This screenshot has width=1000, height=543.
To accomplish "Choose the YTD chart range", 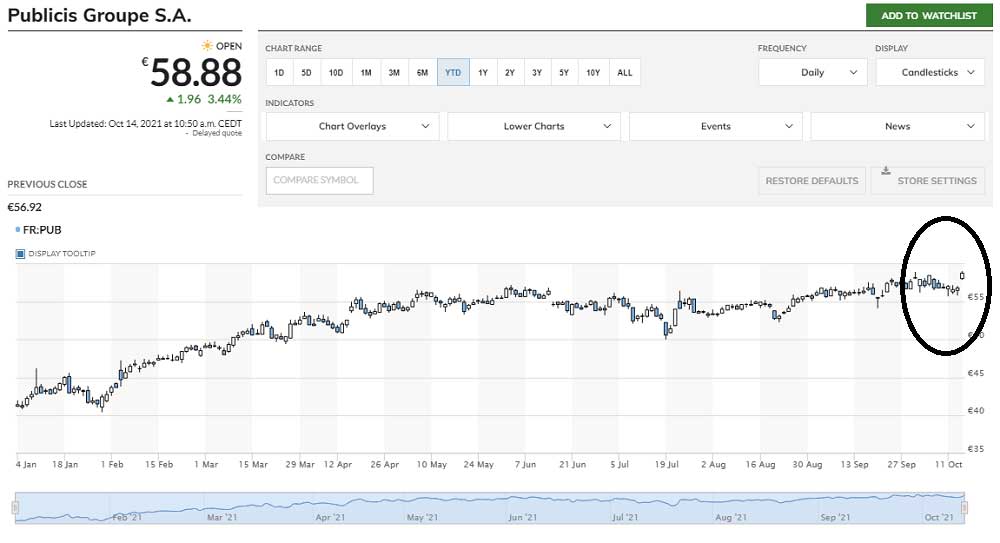I will tap(453, 73).
